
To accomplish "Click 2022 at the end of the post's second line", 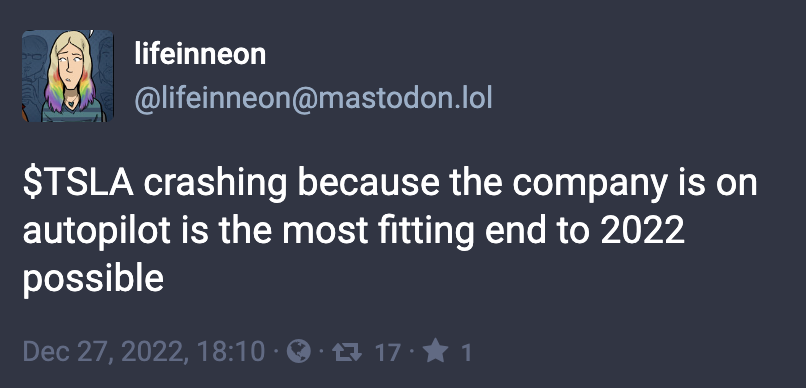I will (642, 232).
